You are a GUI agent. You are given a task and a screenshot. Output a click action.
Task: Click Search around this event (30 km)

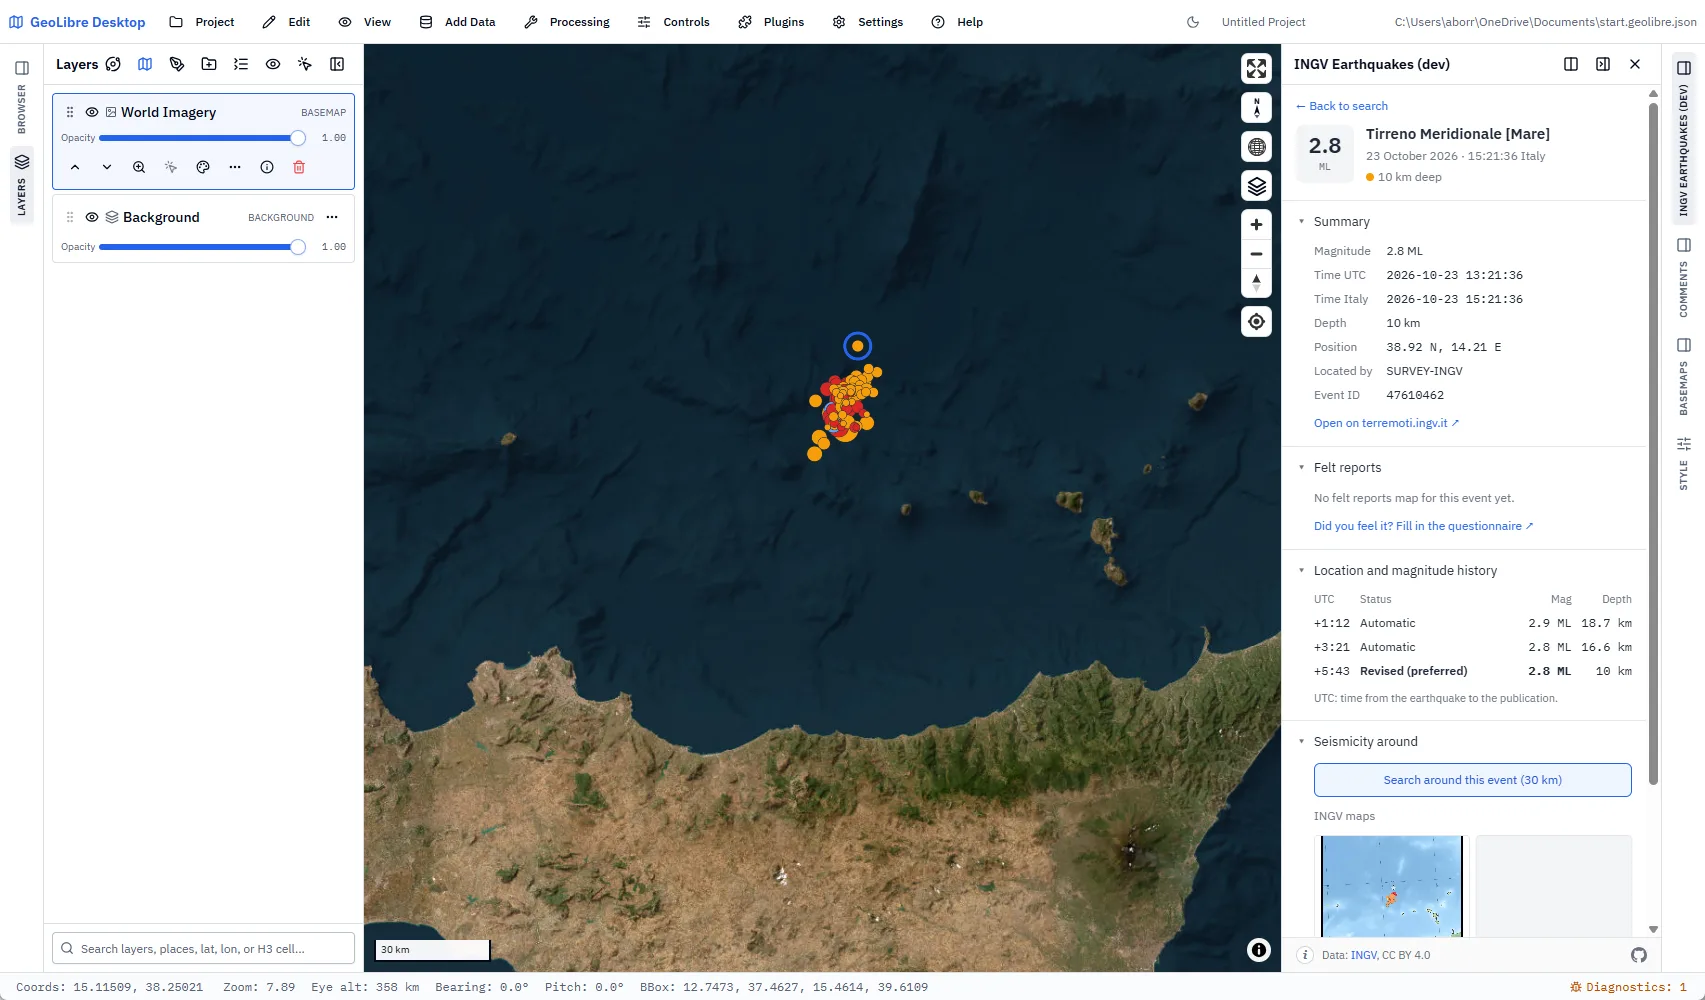click(x=1472, y=780)
